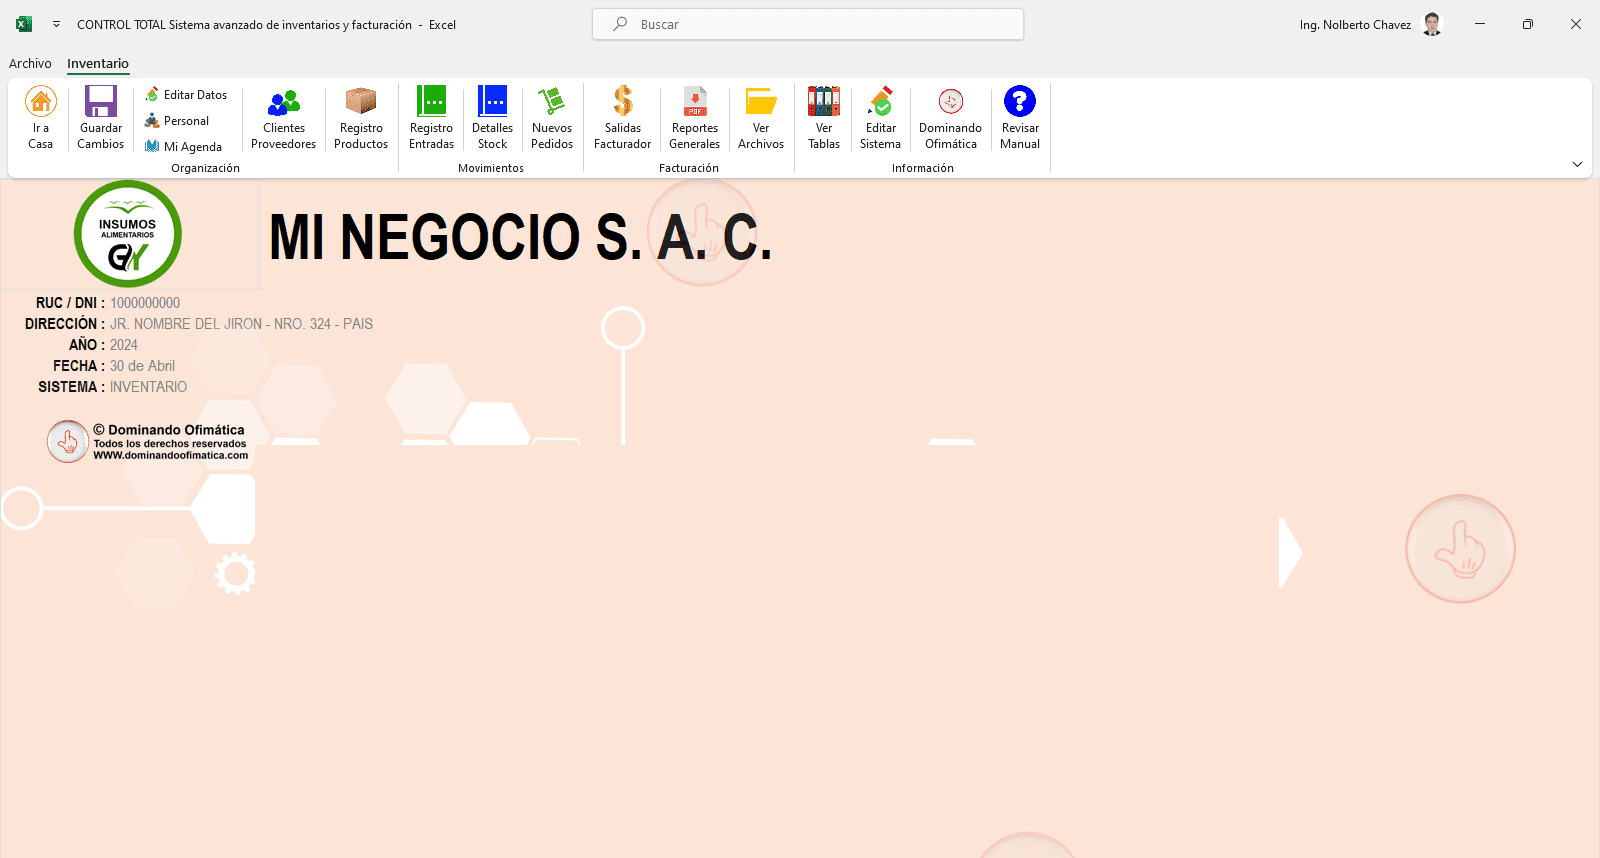Image resolution: width=1600 pixels, height=858 pixels.
Task: Open Reportes Generales PDF icon
Action: [695, 102]
